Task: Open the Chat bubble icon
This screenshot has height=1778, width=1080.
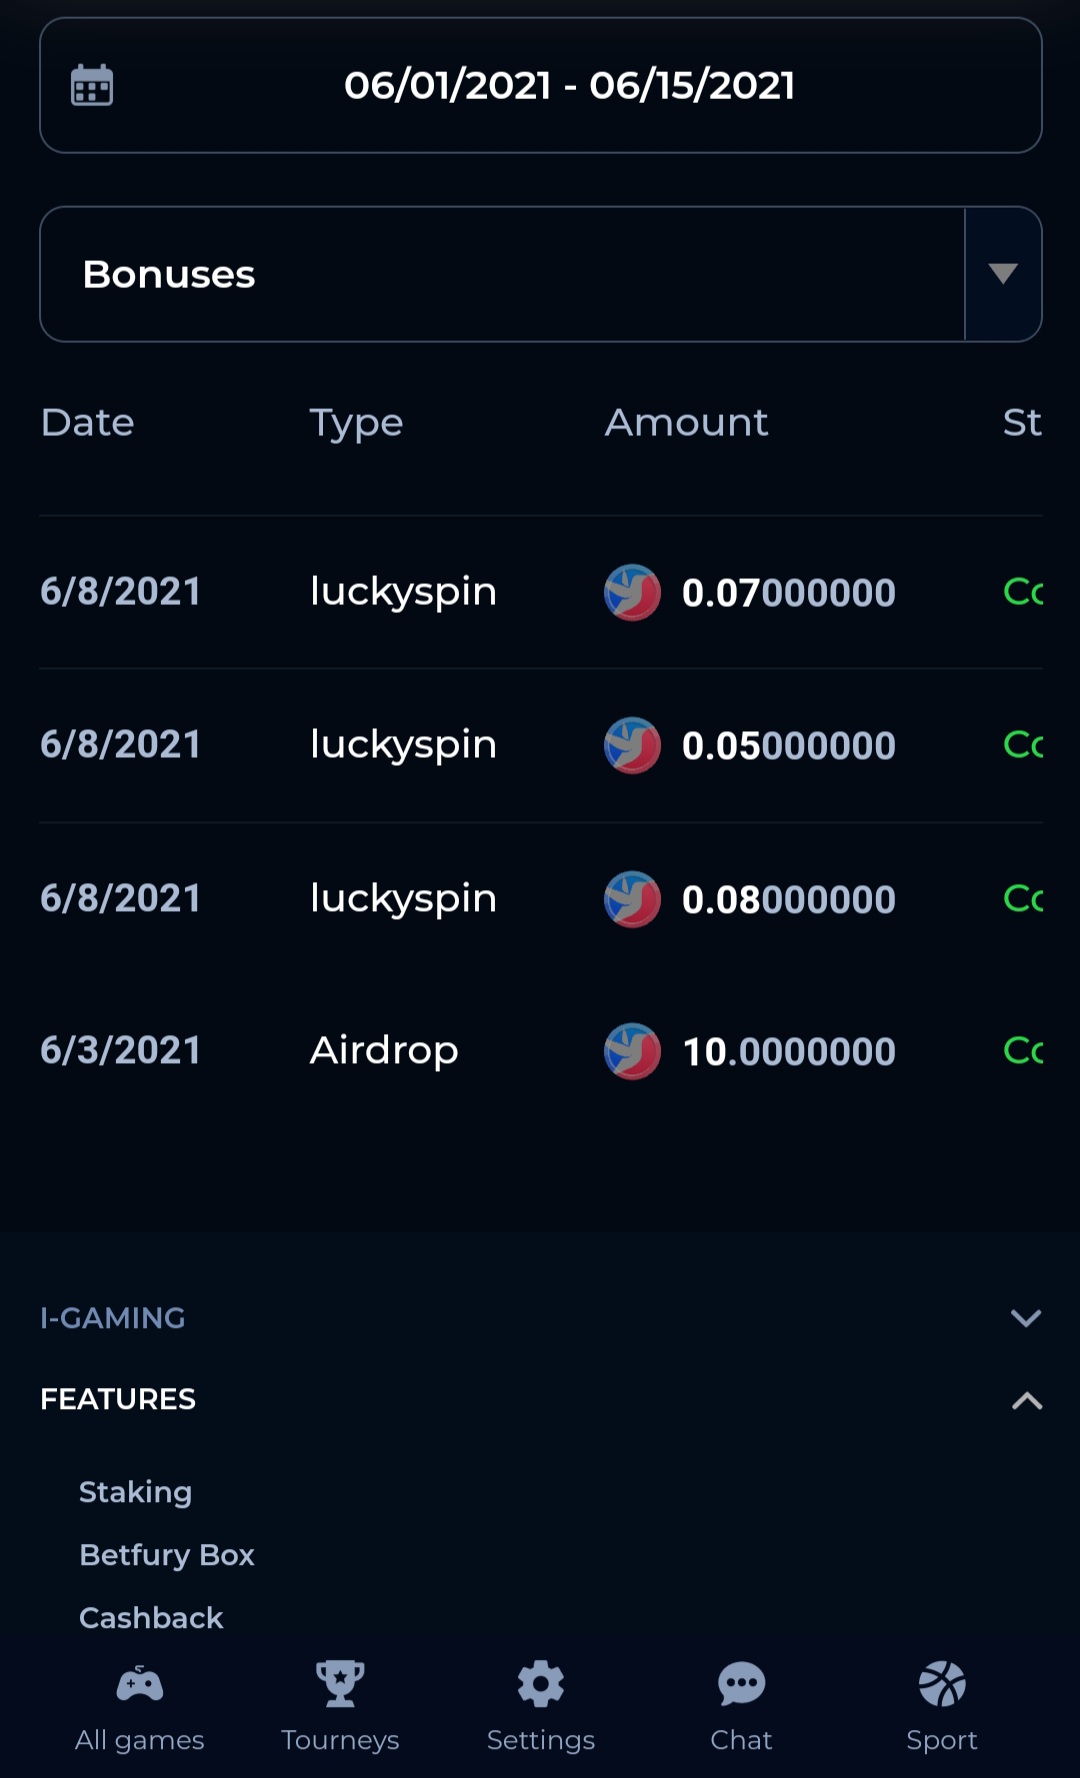Action: (x=741, y=1684)
